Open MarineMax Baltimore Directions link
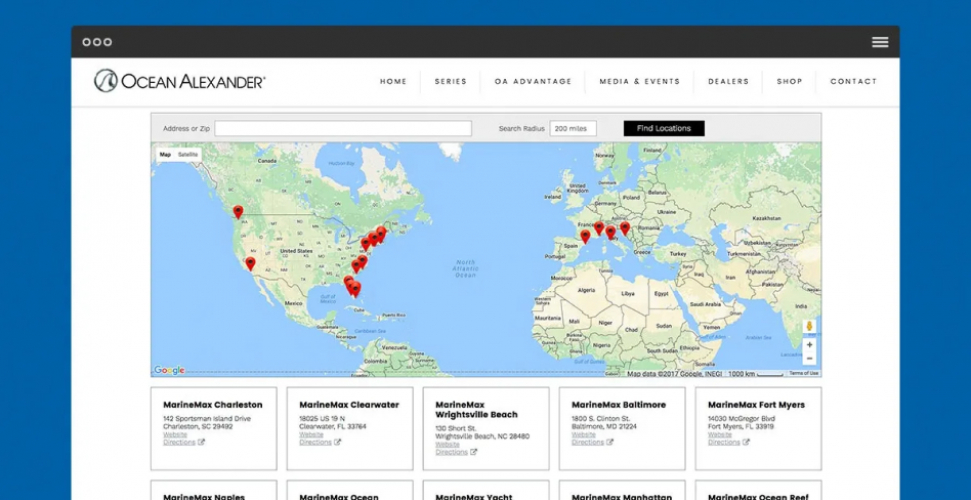Image resolution: width=971 pixels, height=500 pixels. point(588,442)
